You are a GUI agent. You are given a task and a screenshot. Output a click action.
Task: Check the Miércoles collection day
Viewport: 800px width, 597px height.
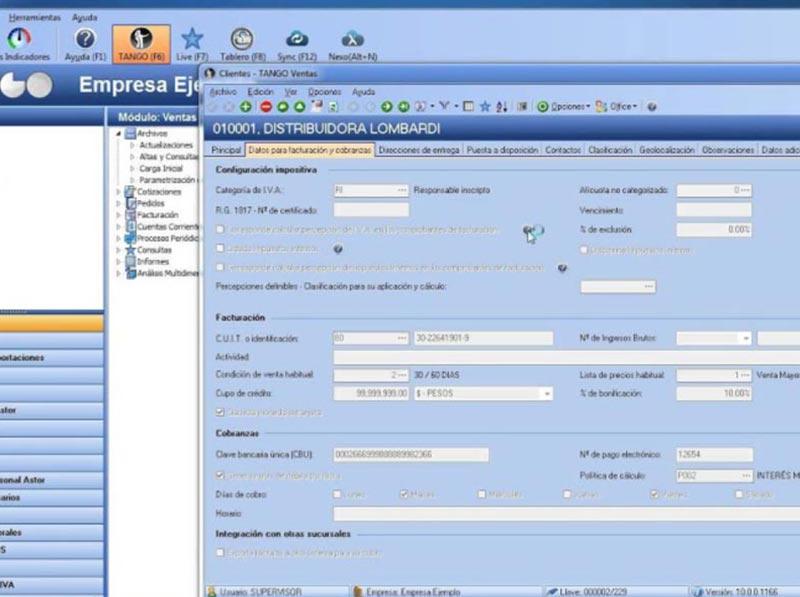pos(482,494)
